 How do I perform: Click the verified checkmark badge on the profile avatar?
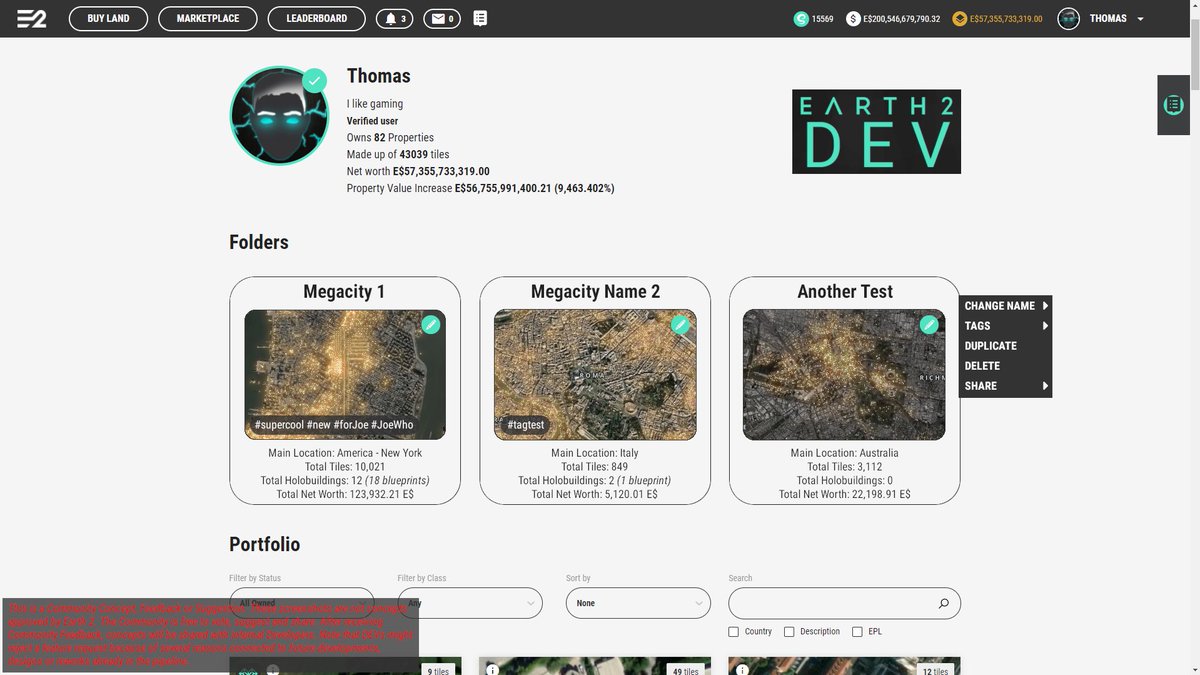pos(314,80)
